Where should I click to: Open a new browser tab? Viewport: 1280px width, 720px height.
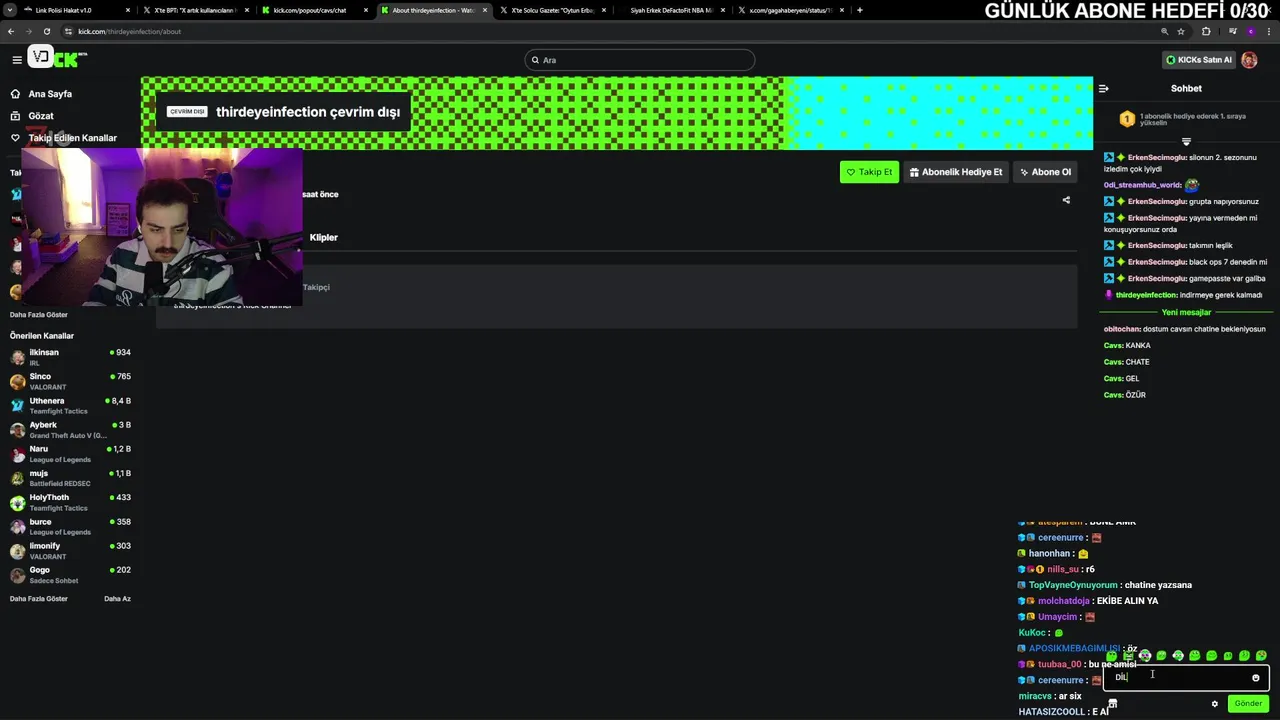coord(860,10)
